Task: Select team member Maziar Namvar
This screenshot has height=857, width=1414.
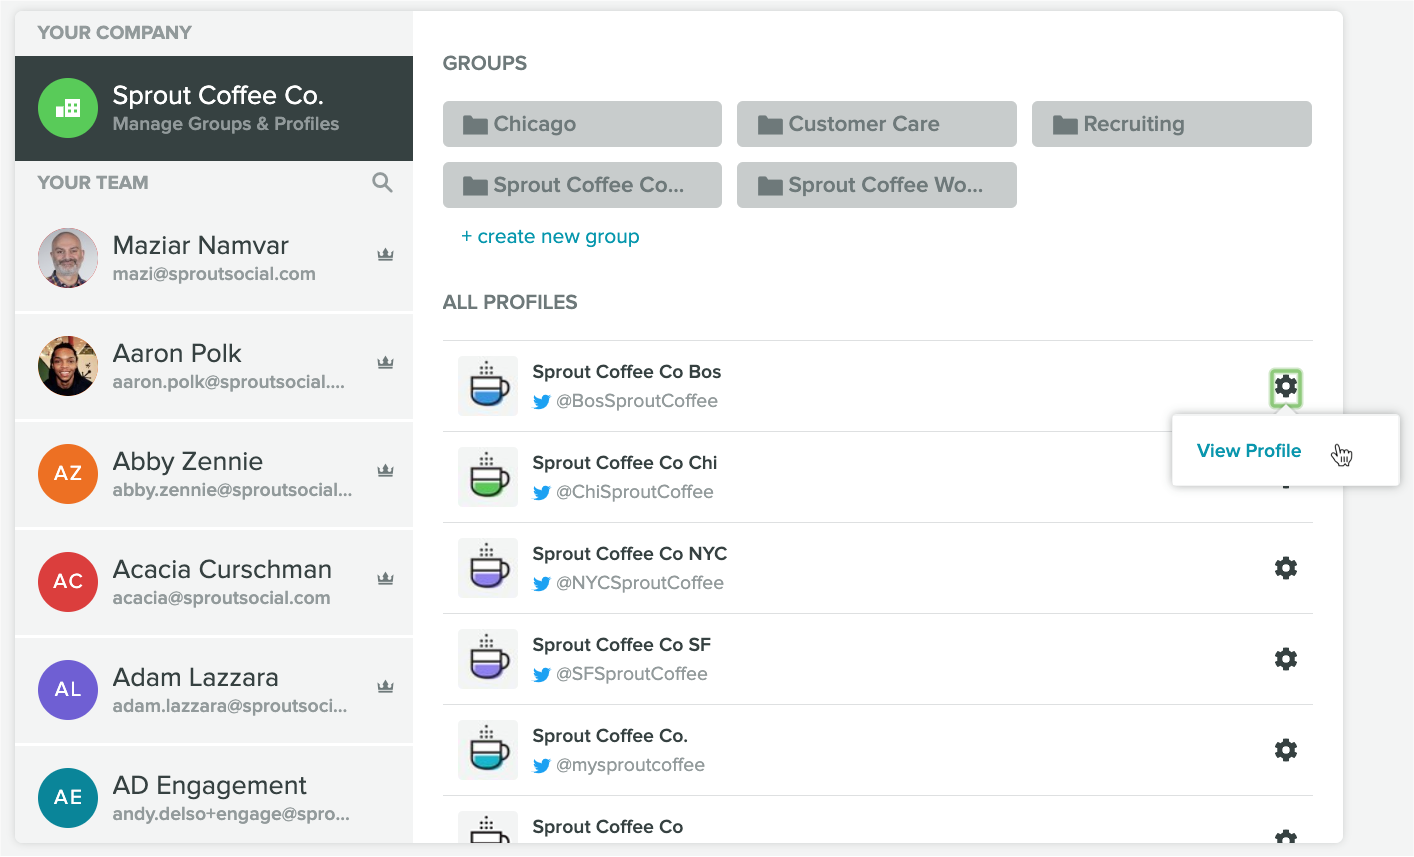Action: (214, 258)
